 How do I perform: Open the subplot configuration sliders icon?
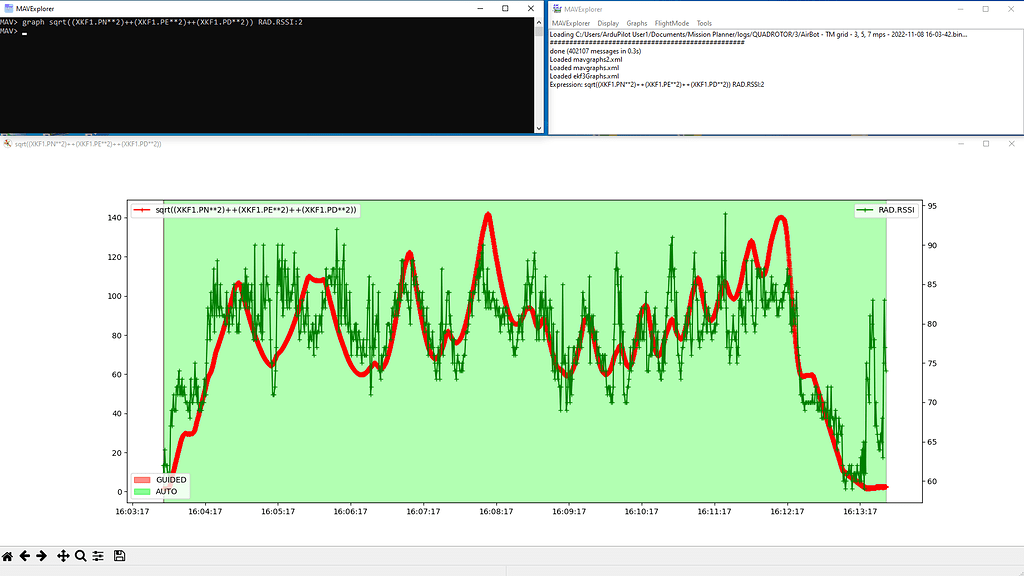(x=98, y=556)
